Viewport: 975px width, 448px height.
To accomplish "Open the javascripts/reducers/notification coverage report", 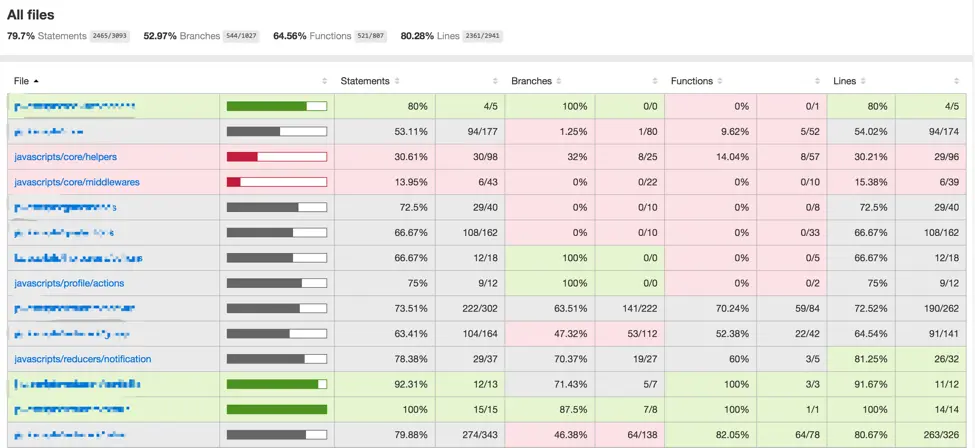I will click(x=82, y=359).
